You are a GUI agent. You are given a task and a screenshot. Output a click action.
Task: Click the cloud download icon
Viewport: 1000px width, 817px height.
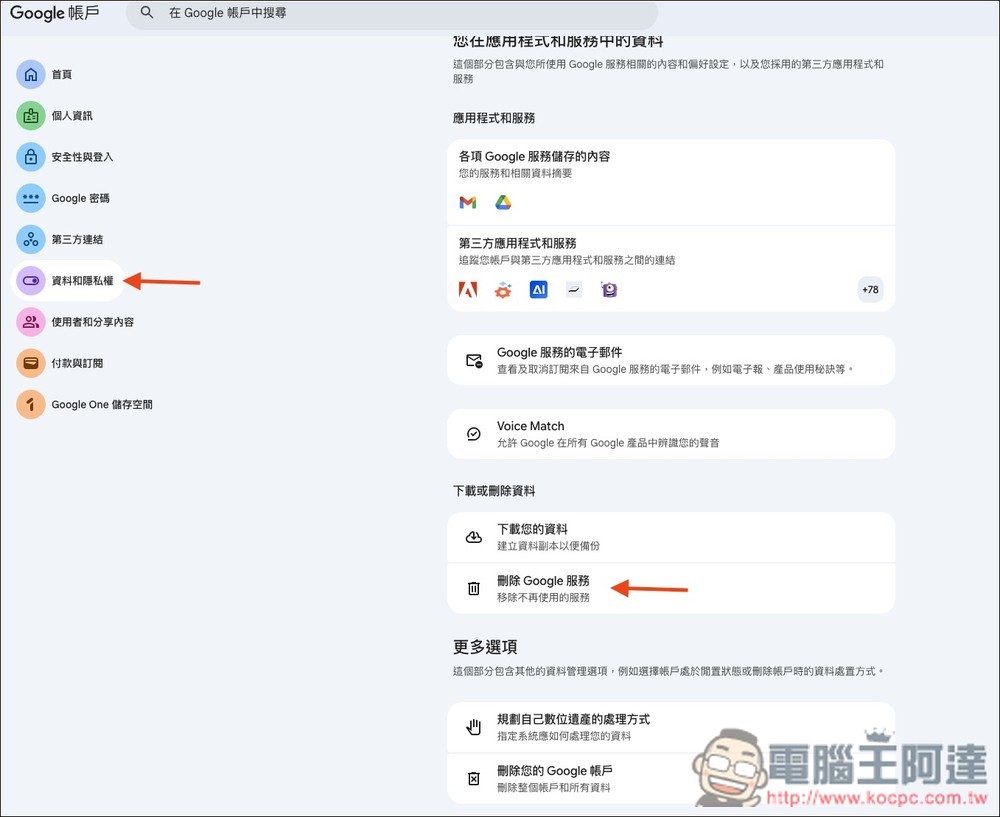click(x=474, y=537)
